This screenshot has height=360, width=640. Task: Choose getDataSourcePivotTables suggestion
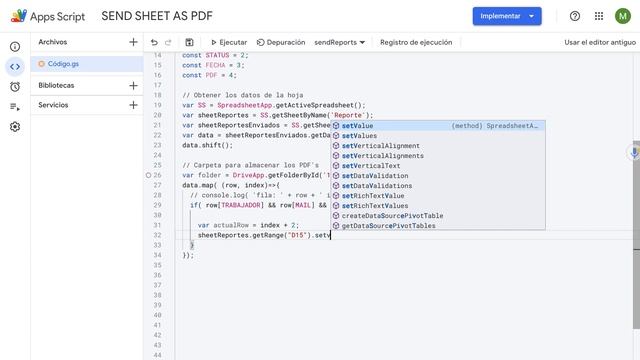[438, 226]
